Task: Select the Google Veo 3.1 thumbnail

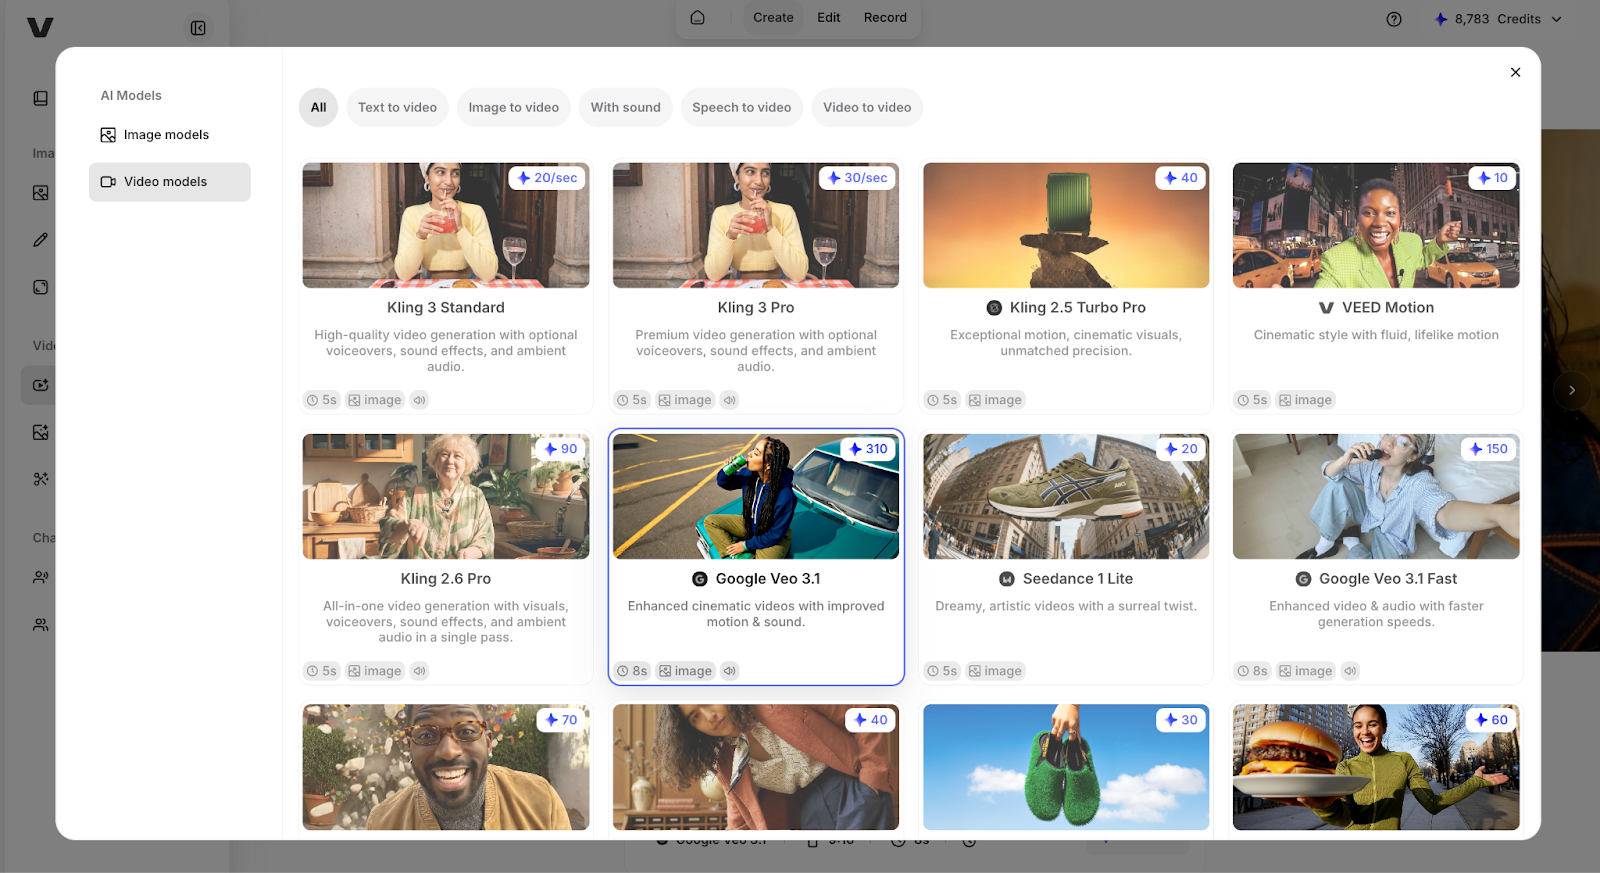Action: (x=756, y=497)
